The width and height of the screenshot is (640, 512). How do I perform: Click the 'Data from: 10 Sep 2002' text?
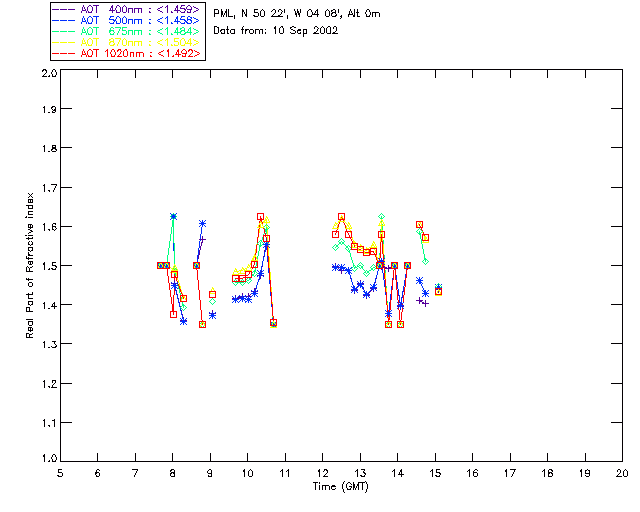click(x=276, y=31)
